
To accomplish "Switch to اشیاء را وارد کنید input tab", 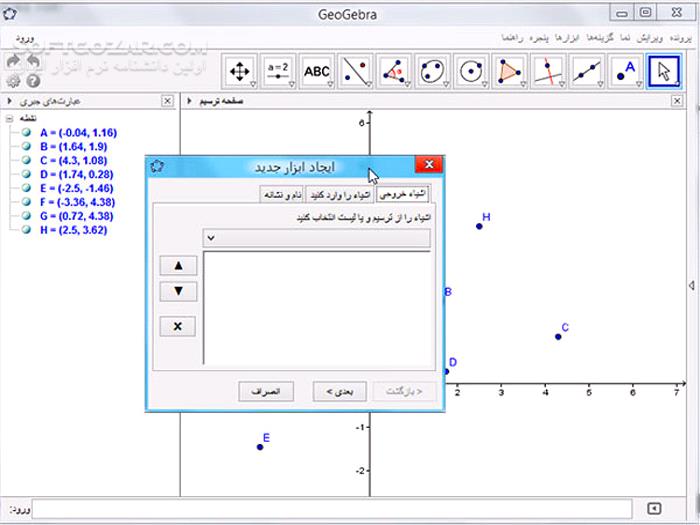I will click(341, 195).
